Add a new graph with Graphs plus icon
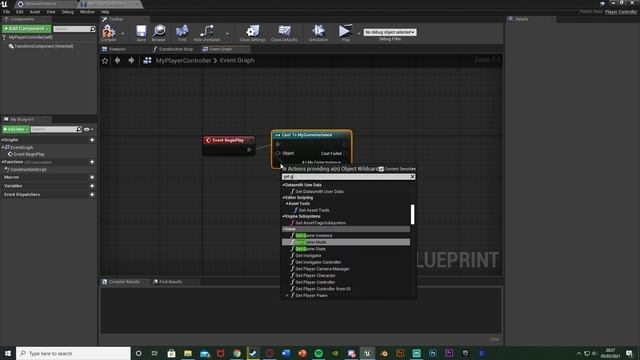Image resolution: width=640 pixels, height=360 pixels. (92, 140)
